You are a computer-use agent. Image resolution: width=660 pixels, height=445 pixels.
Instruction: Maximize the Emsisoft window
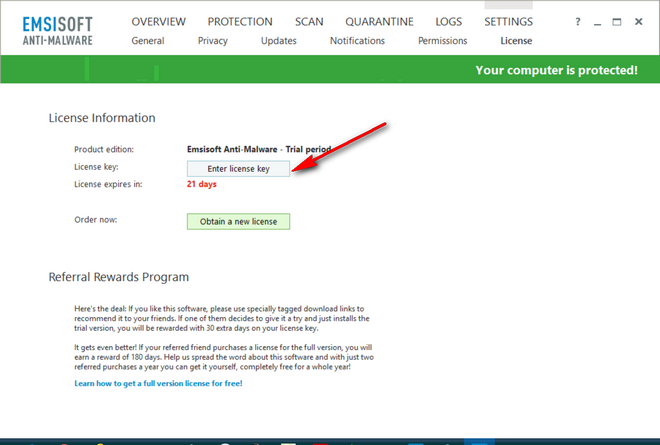pyautogui.click(x=617, y=22)
